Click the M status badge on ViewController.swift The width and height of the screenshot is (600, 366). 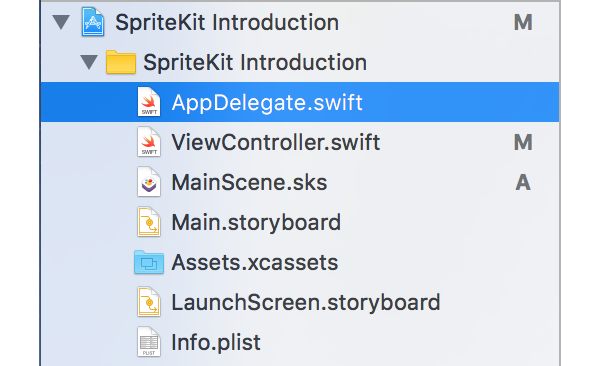click(x=523, y=142)
